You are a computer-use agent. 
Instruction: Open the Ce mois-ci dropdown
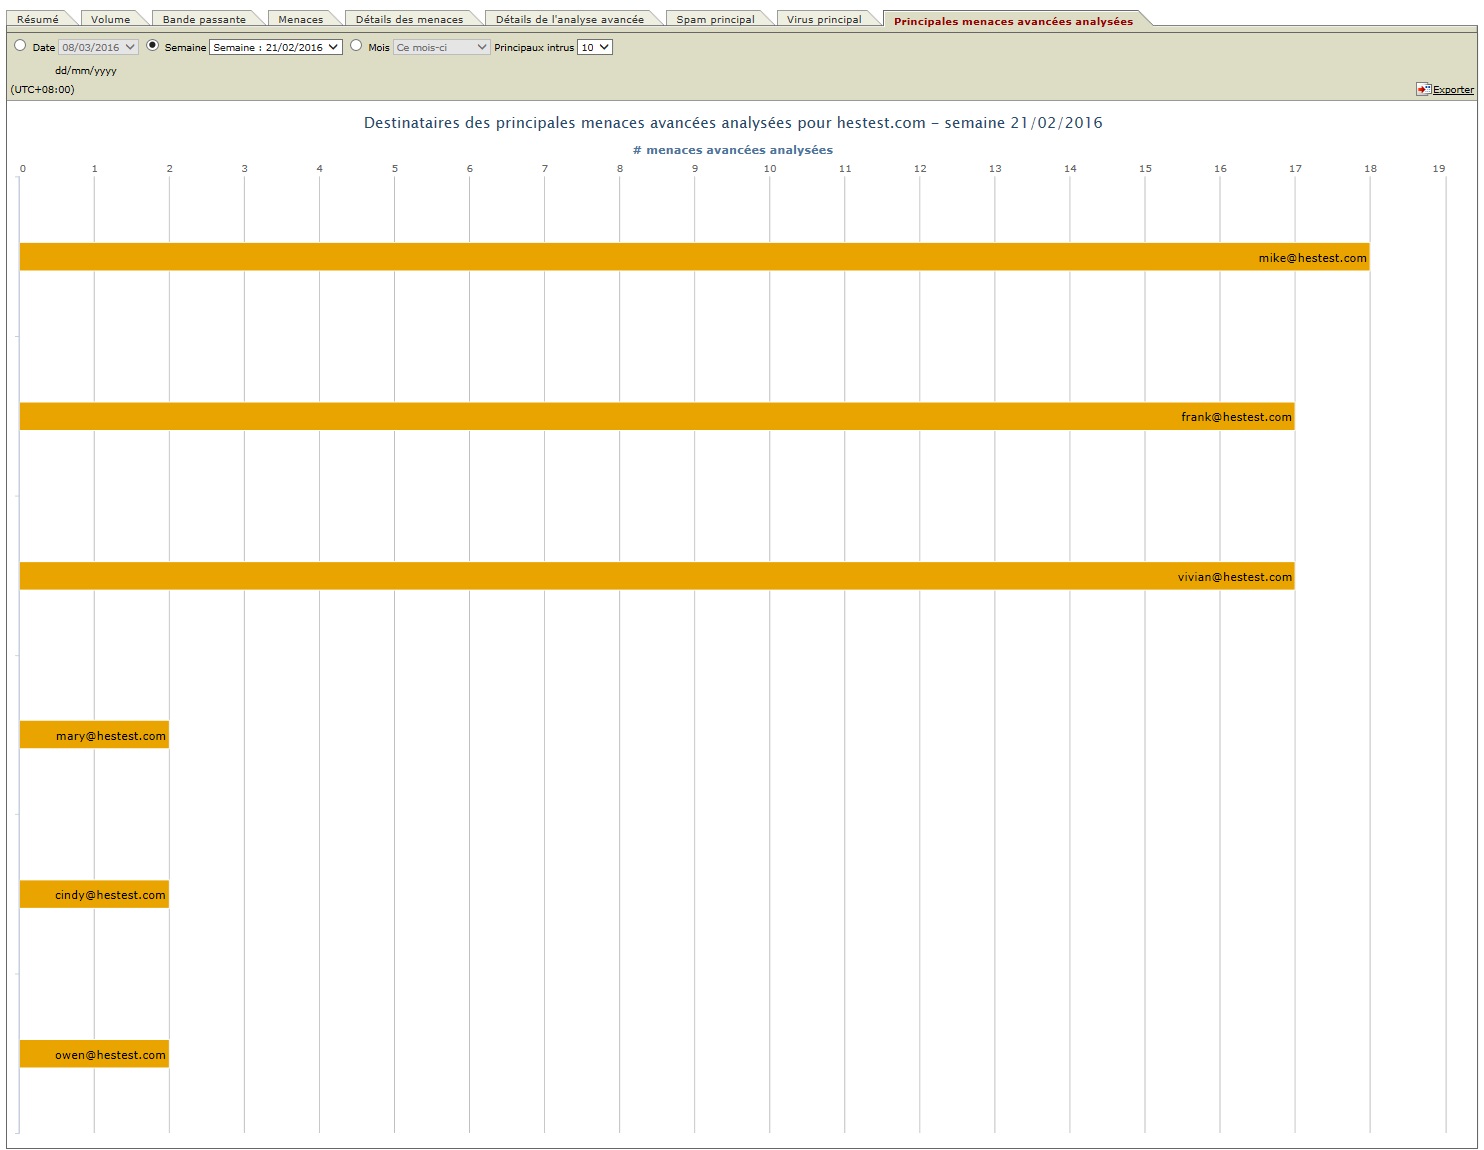pos(441,47)
